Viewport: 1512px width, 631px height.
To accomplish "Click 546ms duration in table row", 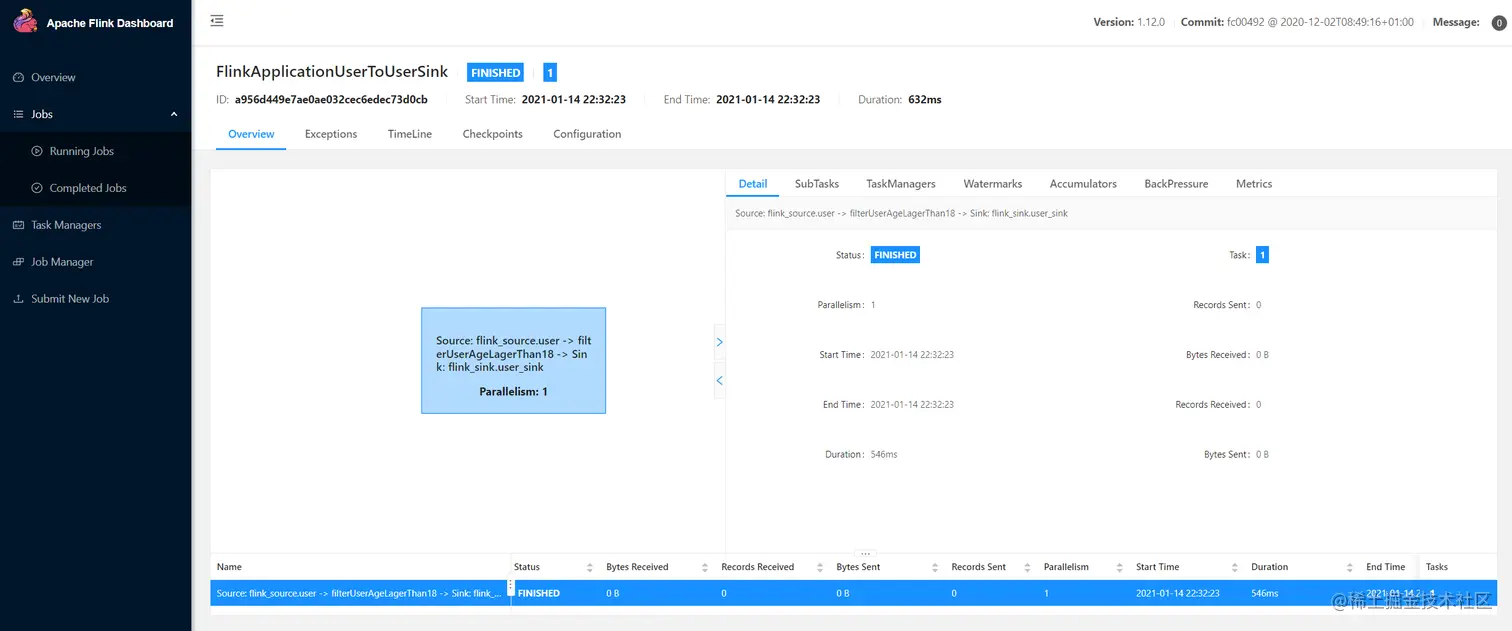I will (x=1265, y=593).
